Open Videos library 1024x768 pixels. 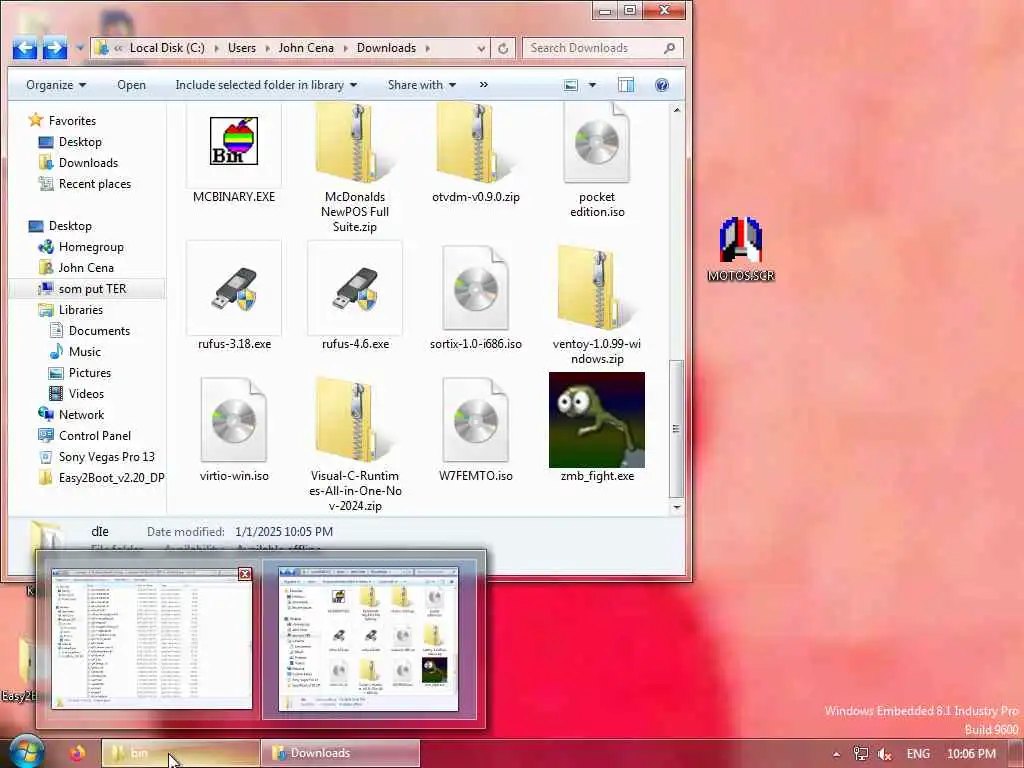[86, 393]
